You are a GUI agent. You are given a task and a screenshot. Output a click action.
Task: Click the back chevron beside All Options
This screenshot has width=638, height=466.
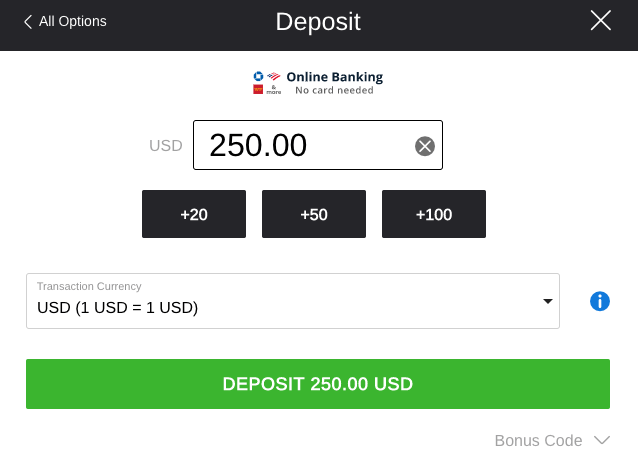(28, 22)
